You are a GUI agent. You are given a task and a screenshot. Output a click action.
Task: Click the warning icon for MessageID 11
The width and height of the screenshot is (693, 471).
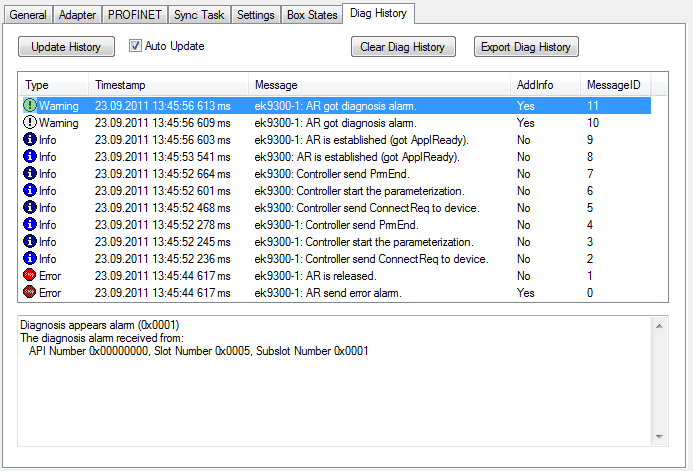(x=29, y=105)
